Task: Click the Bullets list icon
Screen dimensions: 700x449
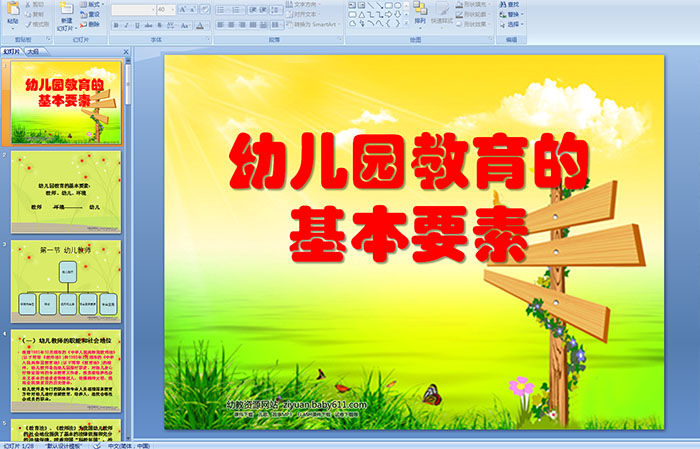Action: (x=222, y=9)
